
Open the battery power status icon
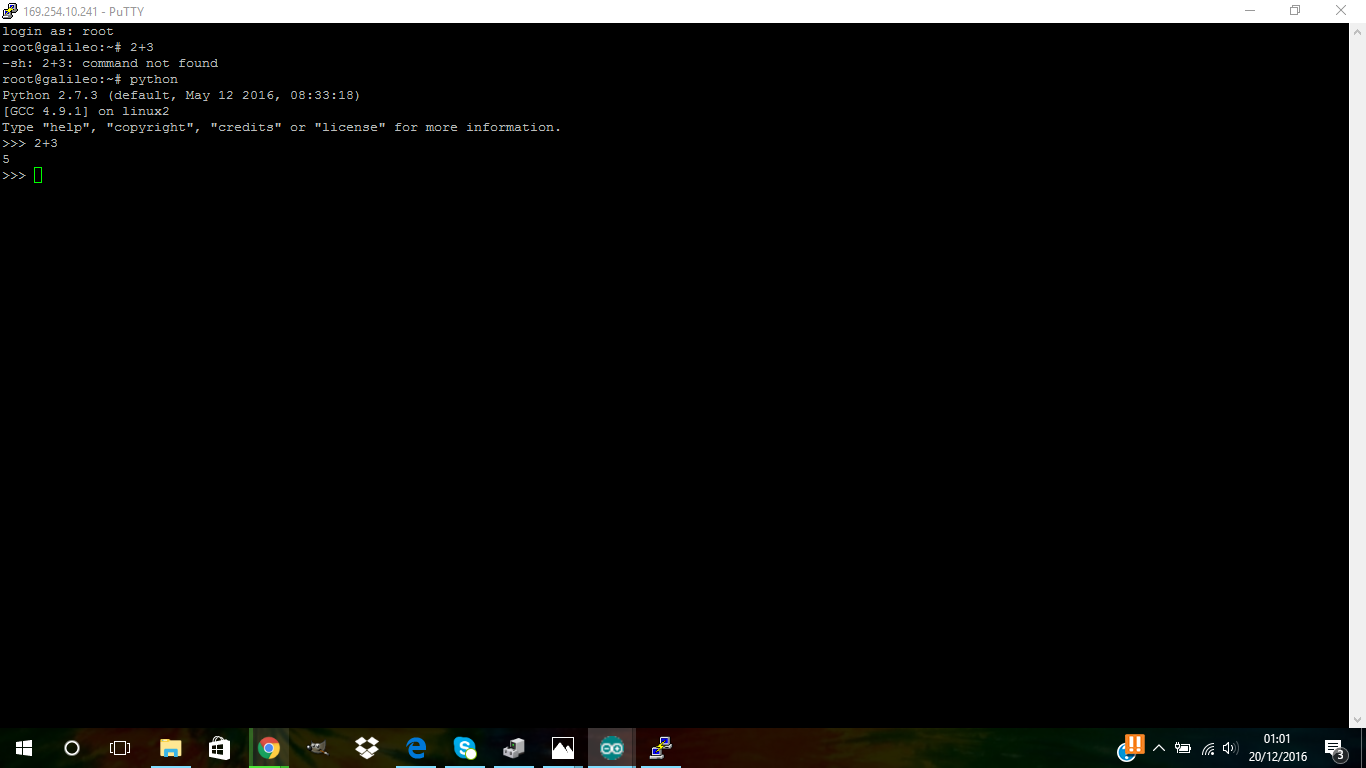[x=1183, y=748]
